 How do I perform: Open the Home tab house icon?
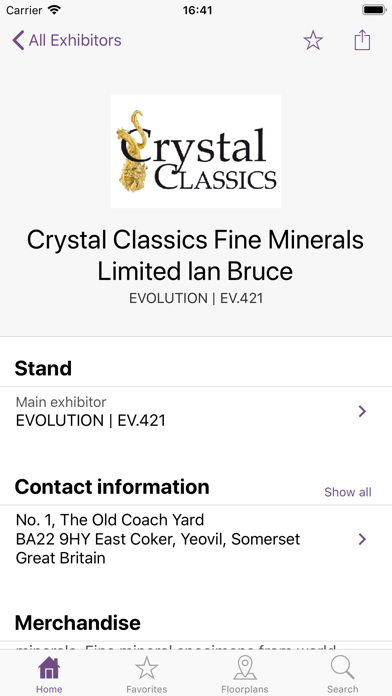[49, 668]
